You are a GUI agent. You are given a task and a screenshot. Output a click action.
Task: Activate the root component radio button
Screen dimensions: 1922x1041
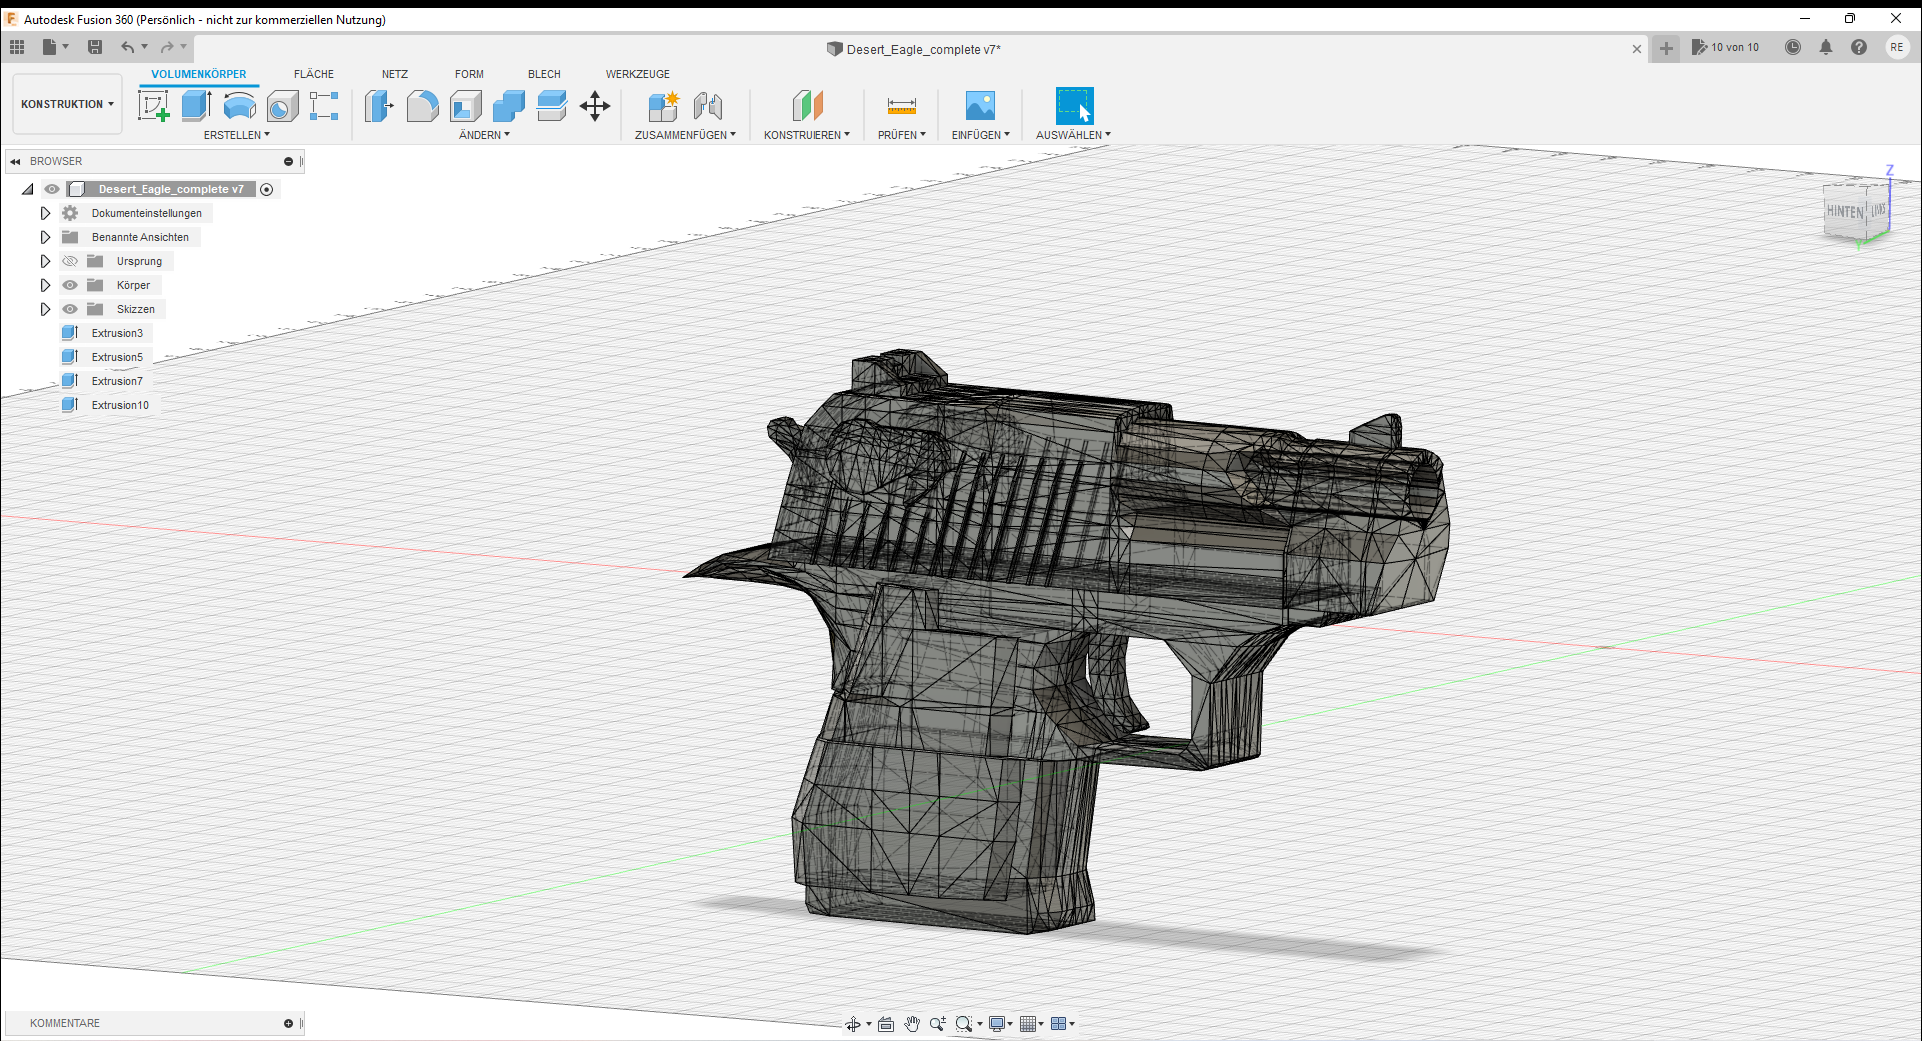pyautogui.click(x=267, y=189)
